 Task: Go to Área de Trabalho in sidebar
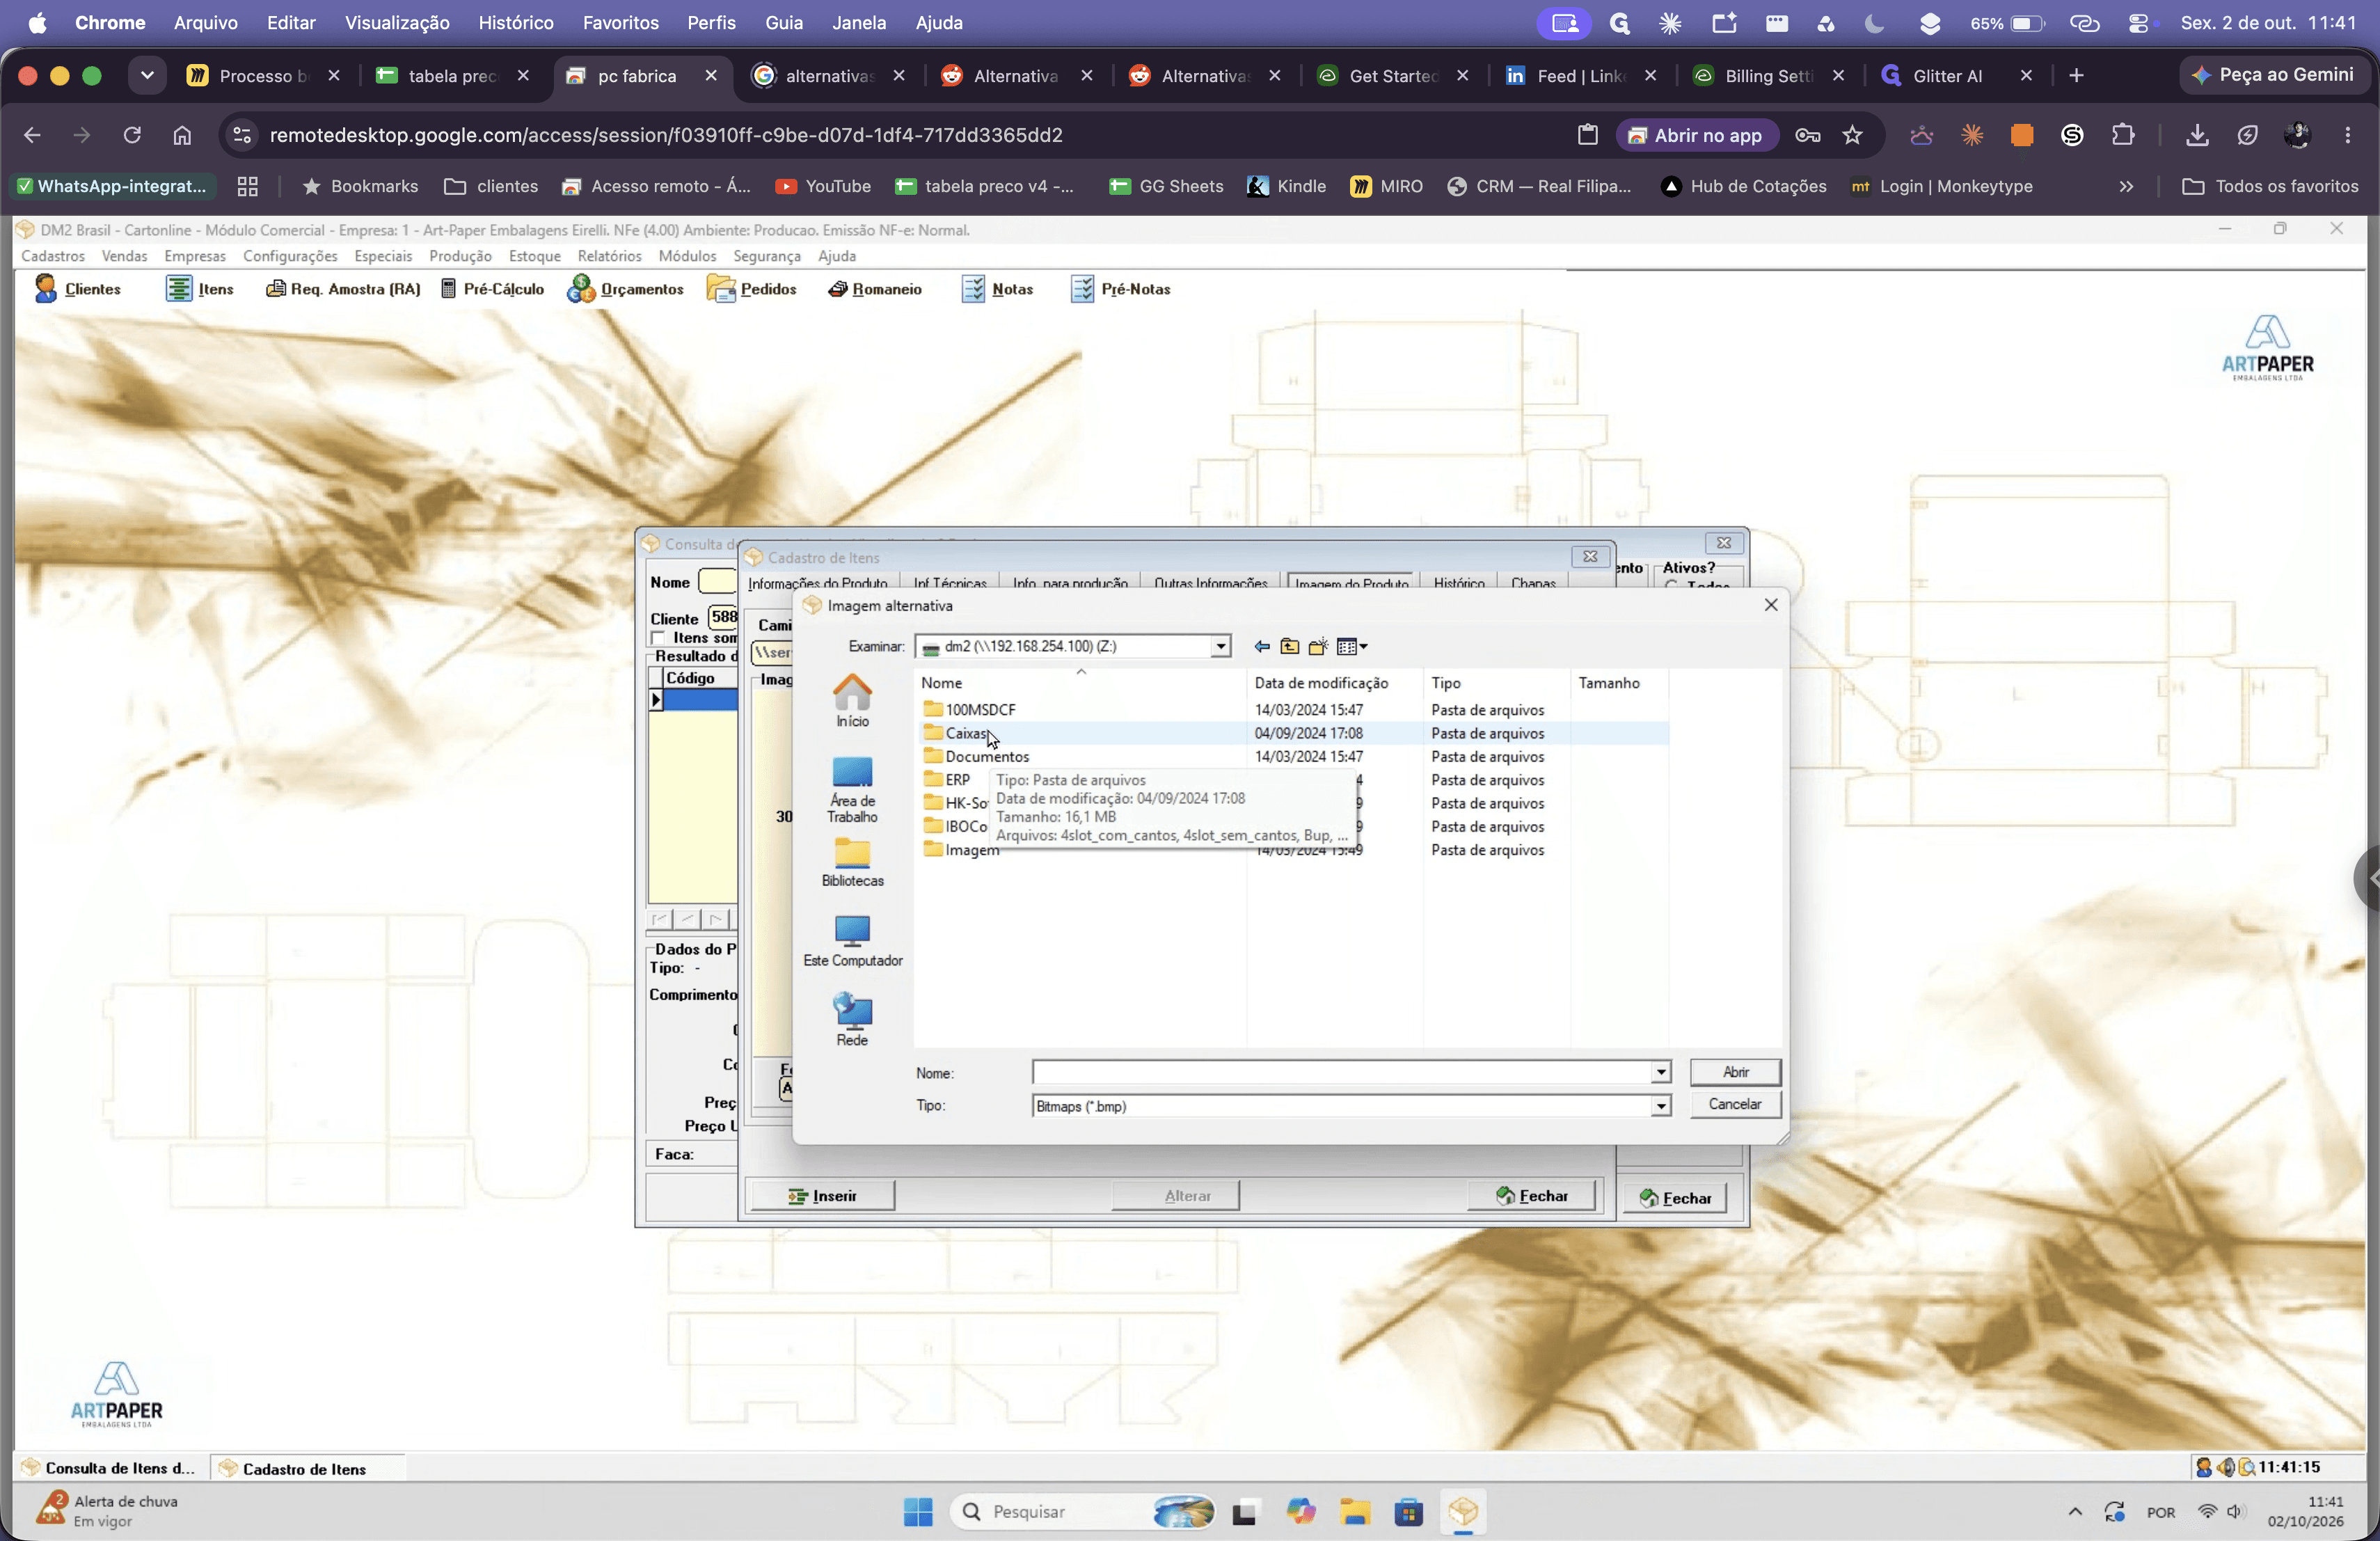(852, 790)
